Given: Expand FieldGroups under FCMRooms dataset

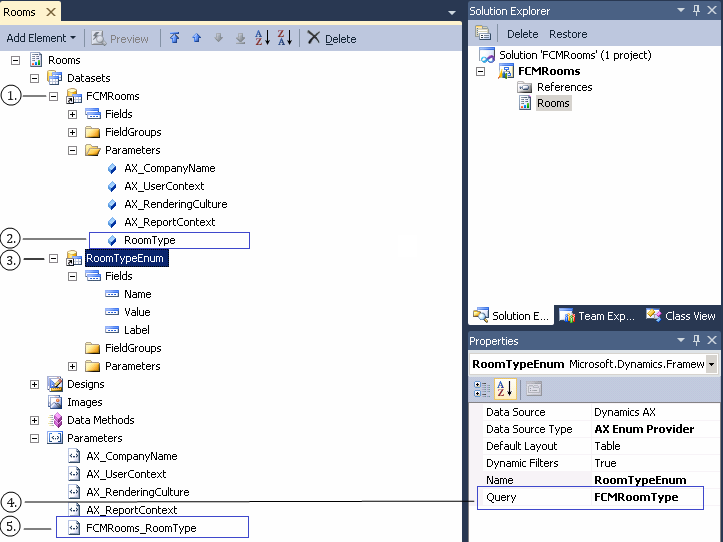Looking at the screenshot, I should point(72,132).
